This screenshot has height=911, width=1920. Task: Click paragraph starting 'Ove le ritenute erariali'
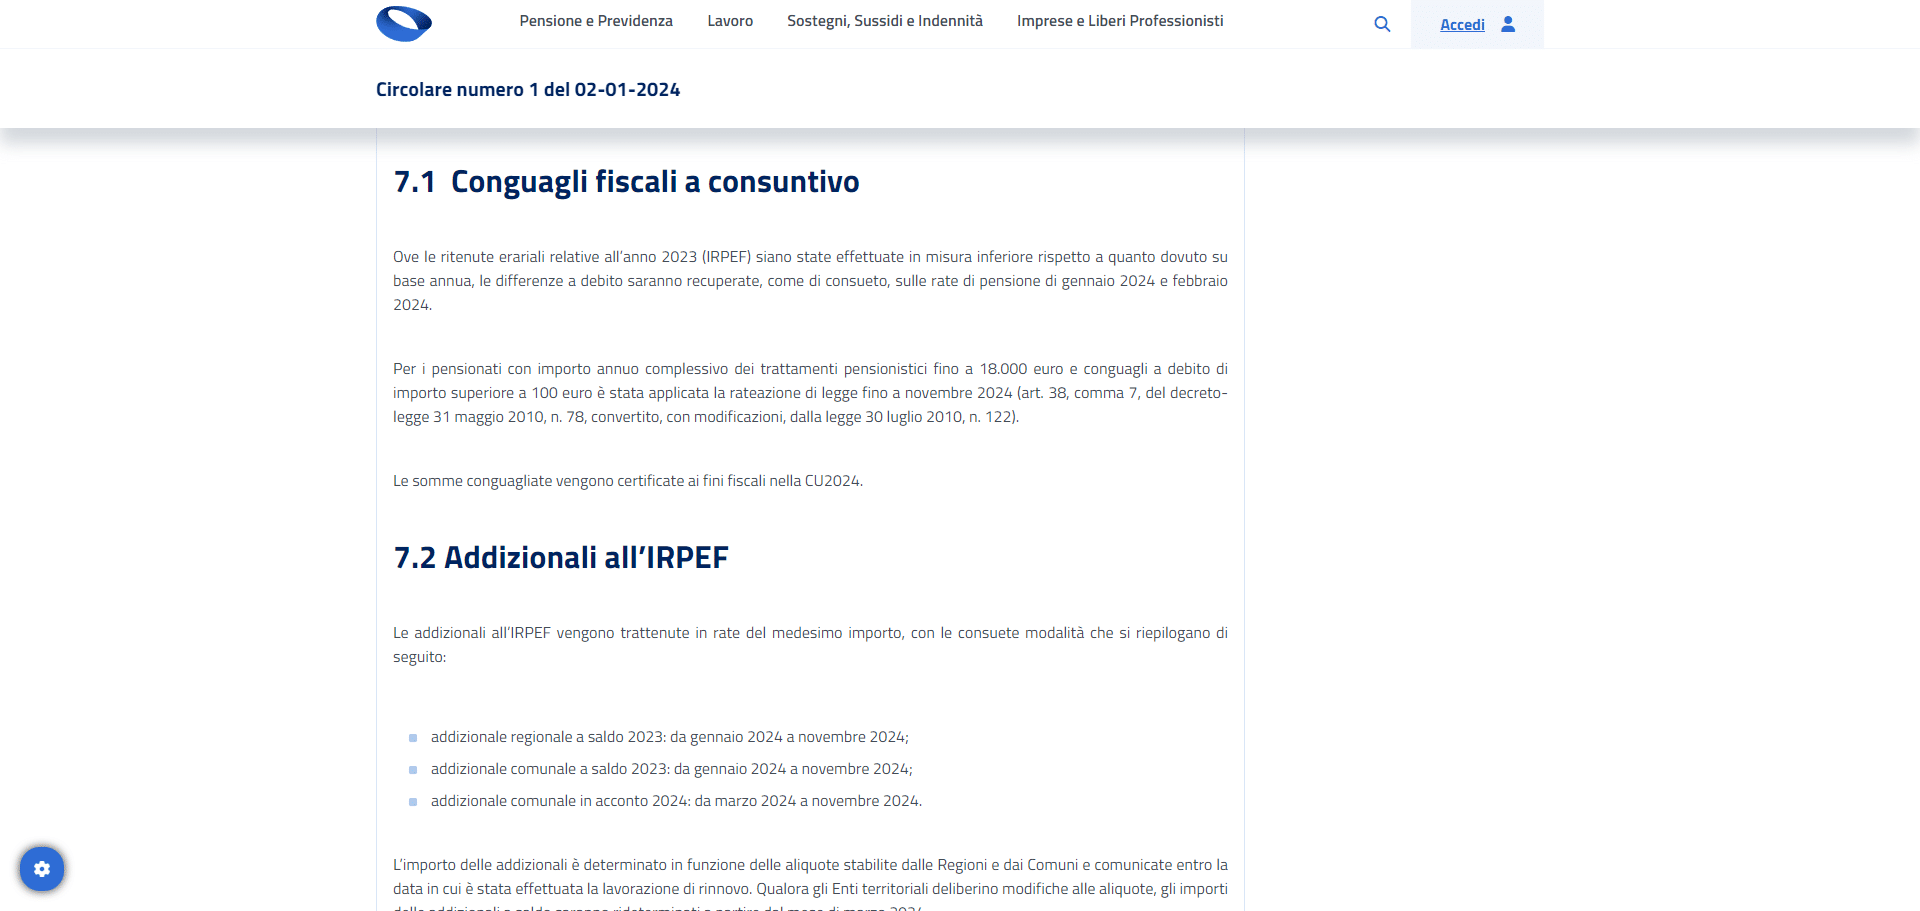click(810, 281)
